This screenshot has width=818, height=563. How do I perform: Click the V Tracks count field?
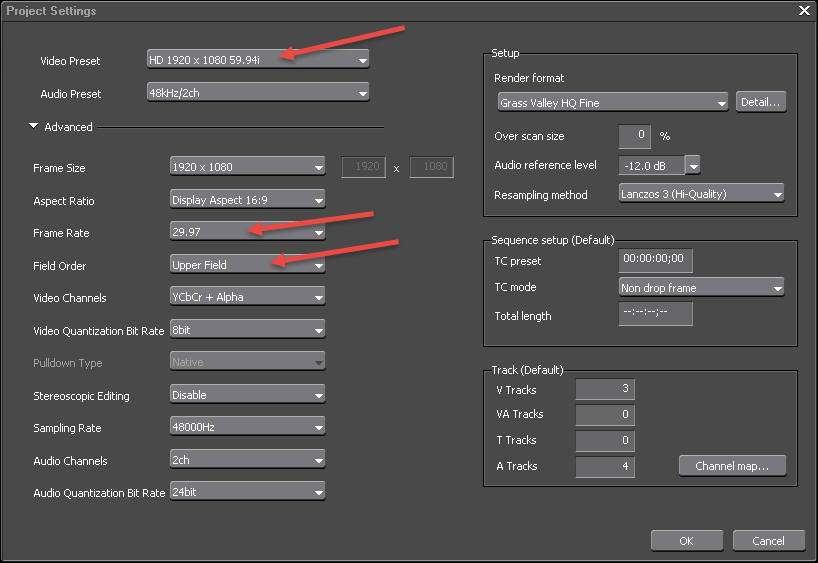coord(604,388)
